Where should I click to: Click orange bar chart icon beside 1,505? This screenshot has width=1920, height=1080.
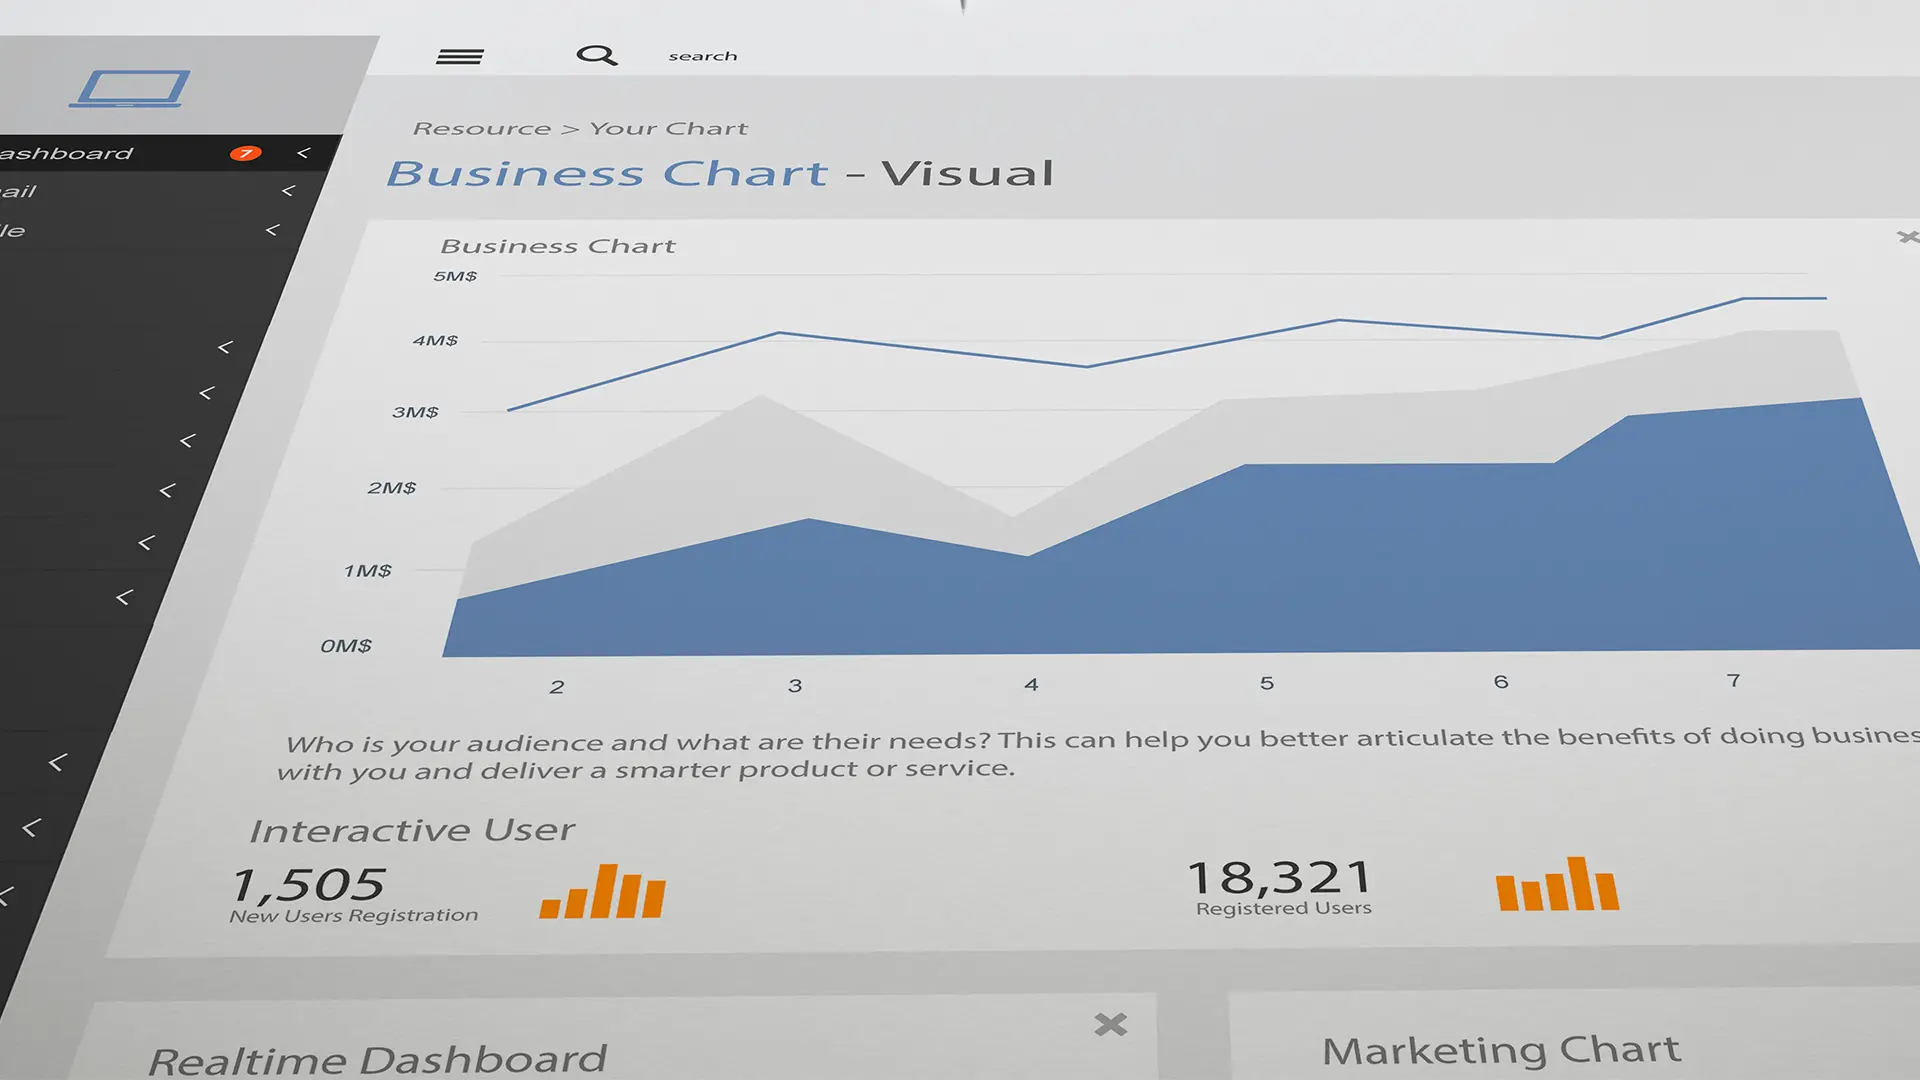click(x=603, y=892)
